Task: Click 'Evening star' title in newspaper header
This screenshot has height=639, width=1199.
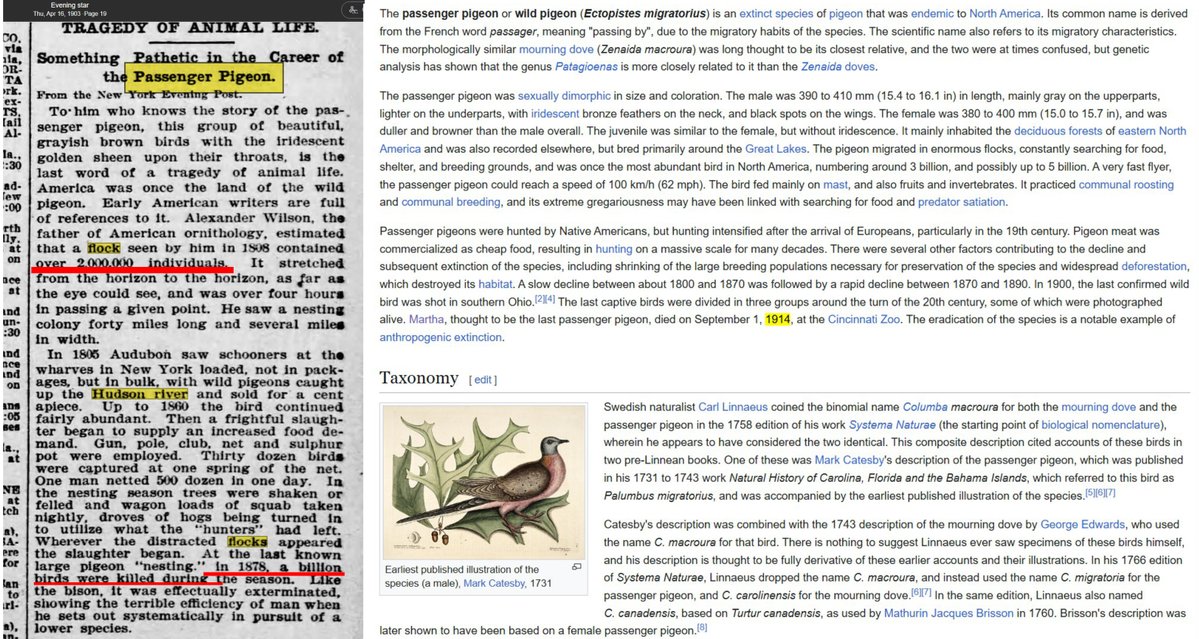Action: (68, 5)
